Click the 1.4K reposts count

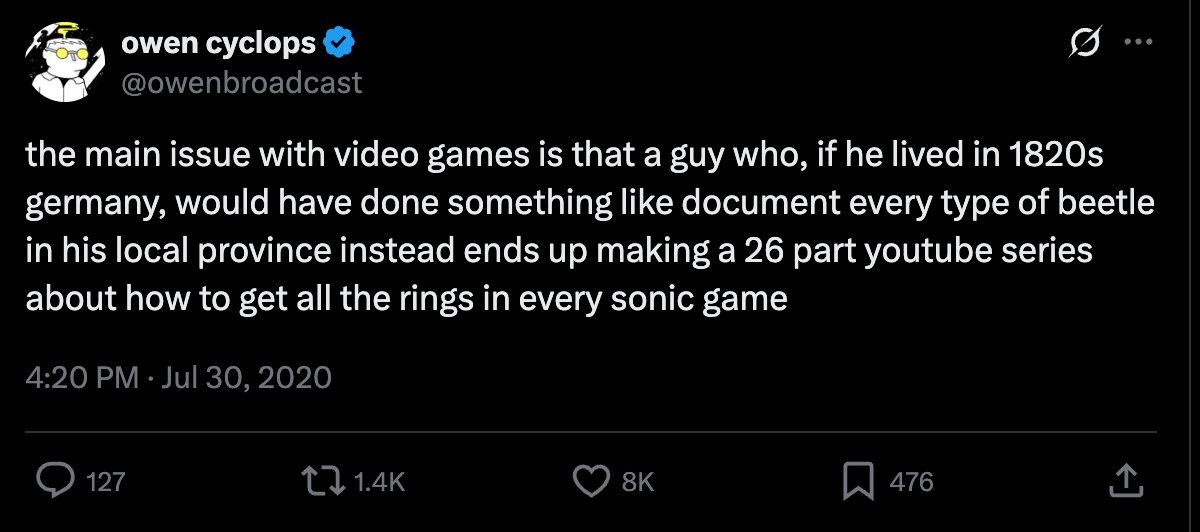(380, 482)
